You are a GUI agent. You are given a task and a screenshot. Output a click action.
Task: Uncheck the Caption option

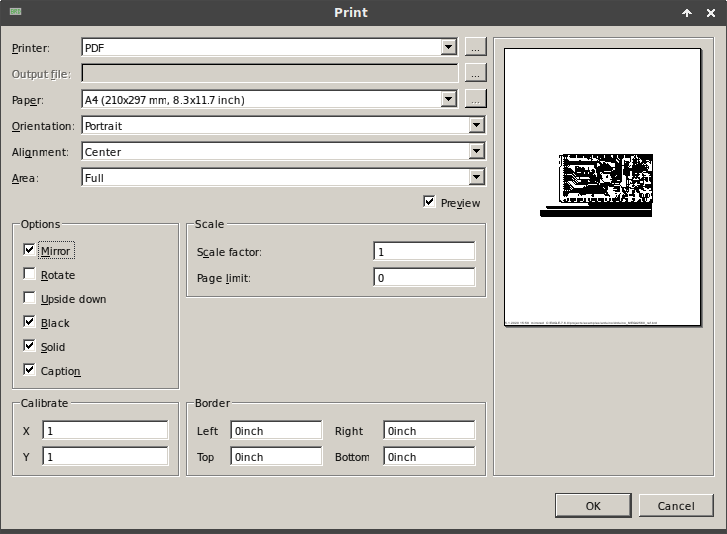point(30,370)
